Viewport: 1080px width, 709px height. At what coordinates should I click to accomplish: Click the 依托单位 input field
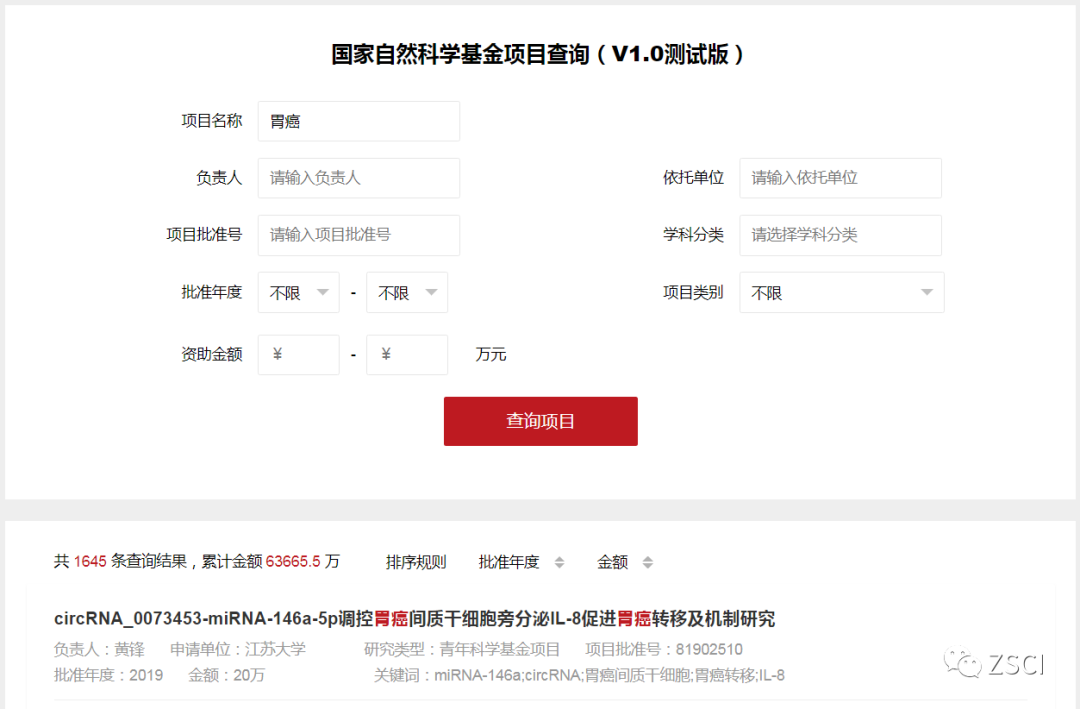pyautogui.click(x=840, y=178)
